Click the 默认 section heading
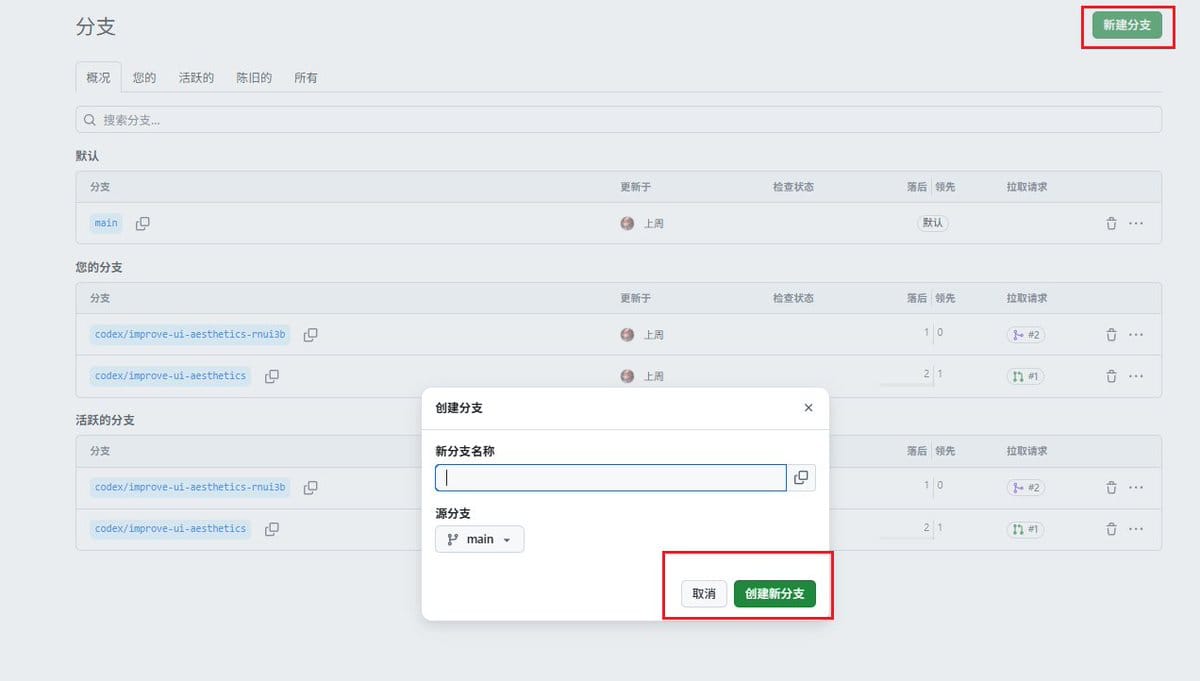The image size is (1200, 681). (87, 156)
